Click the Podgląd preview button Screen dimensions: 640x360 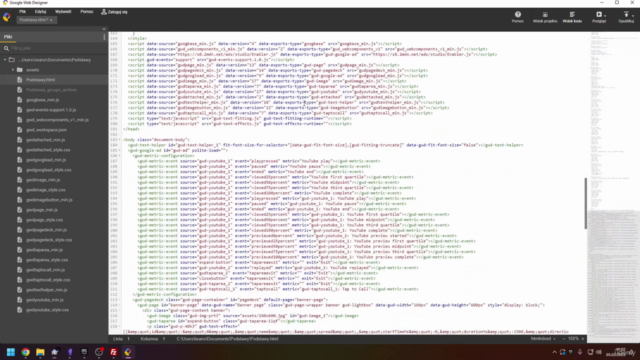(x=598, y=16)
